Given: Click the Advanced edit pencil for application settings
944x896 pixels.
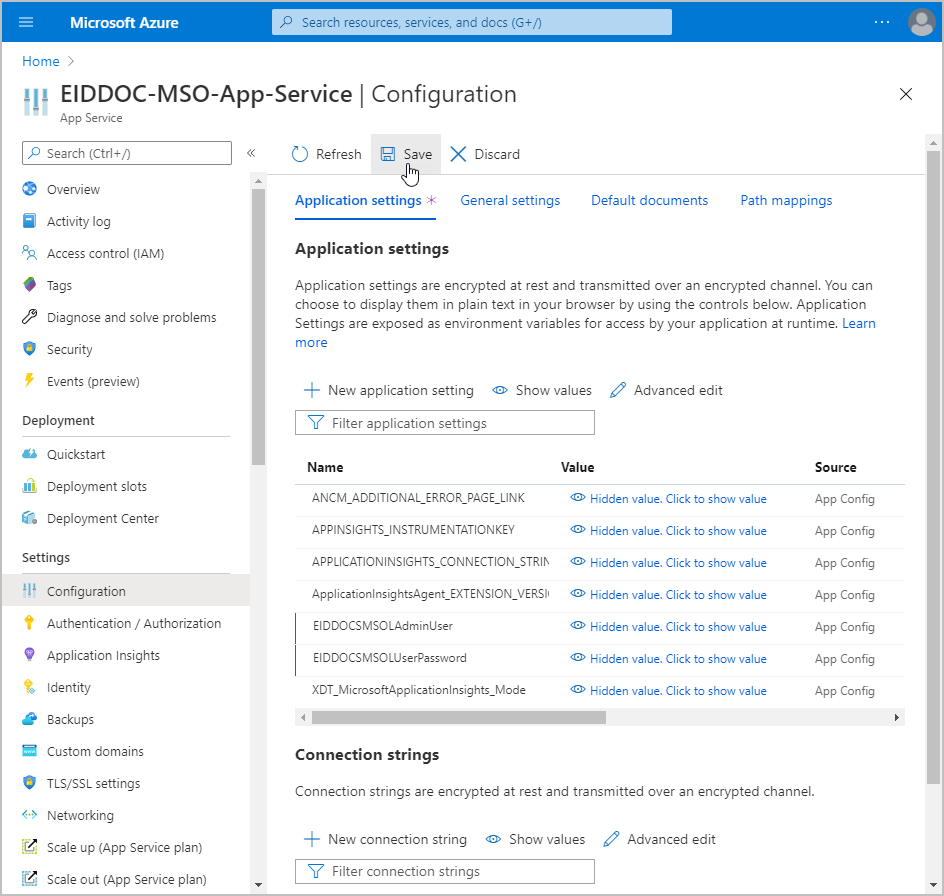Looking at the screenshot, I should [x=618, y=390].
